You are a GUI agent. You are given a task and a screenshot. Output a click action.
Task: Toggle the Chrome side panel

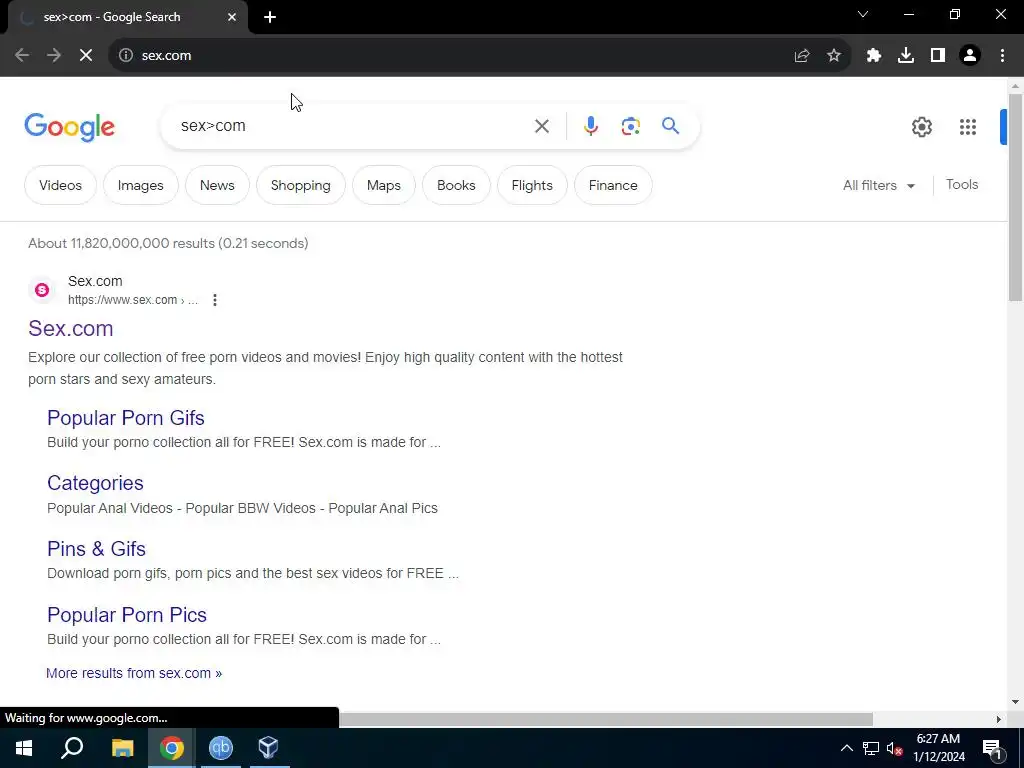point(938,56)
